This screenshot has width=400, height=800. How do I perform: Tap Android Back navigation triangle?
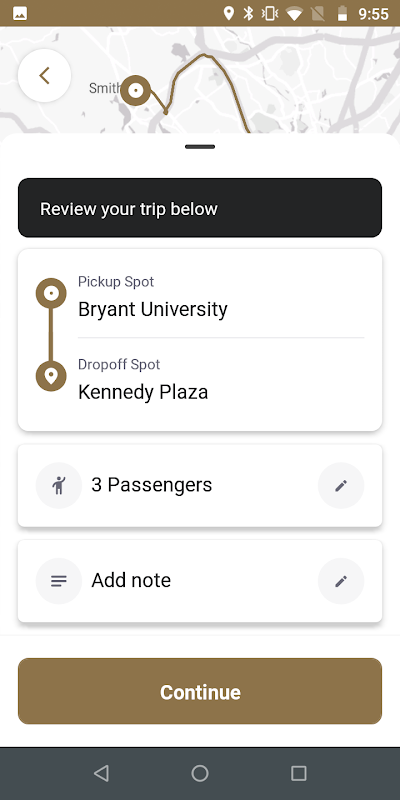click(101, 773)
